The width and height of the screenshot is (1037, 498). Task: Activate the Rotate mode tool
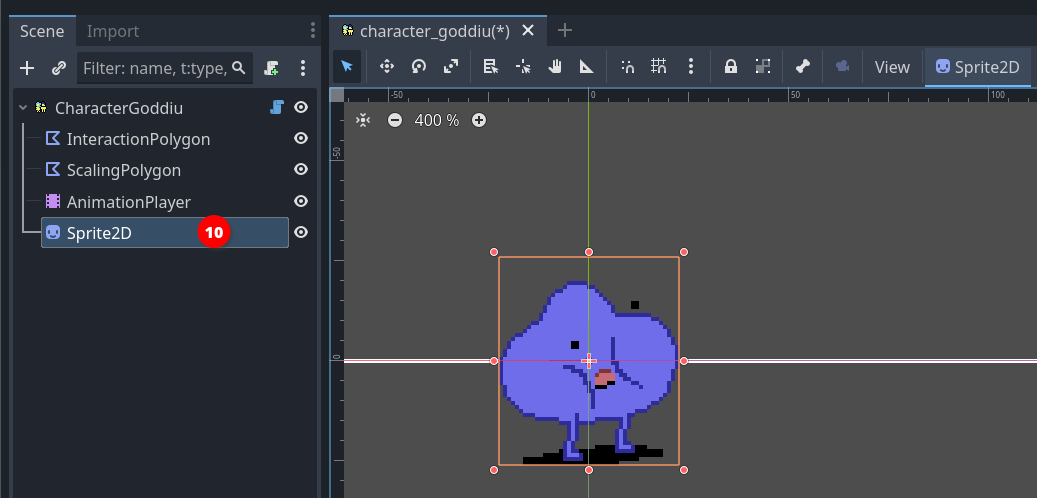click(419, 66)
